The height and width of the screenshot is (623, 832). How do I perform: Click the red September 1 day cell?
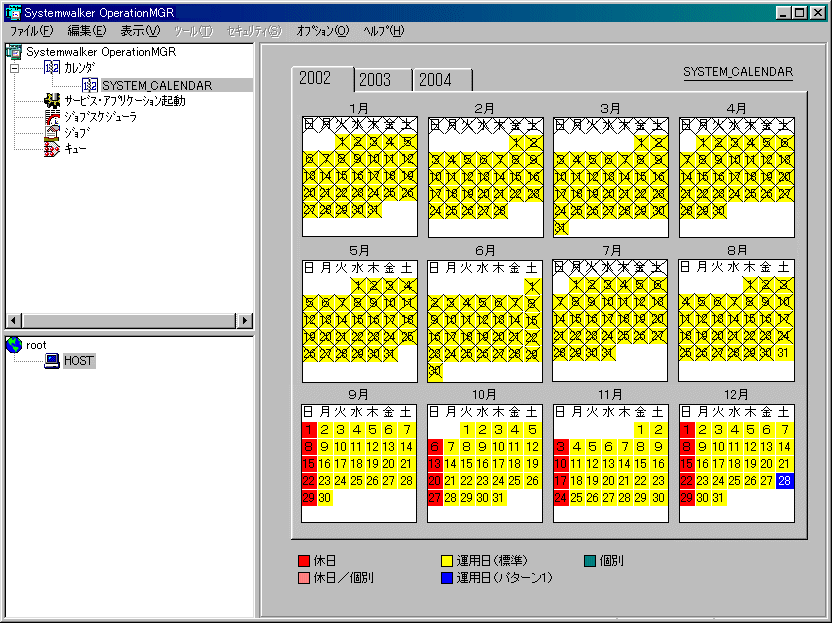click(309, 429)
